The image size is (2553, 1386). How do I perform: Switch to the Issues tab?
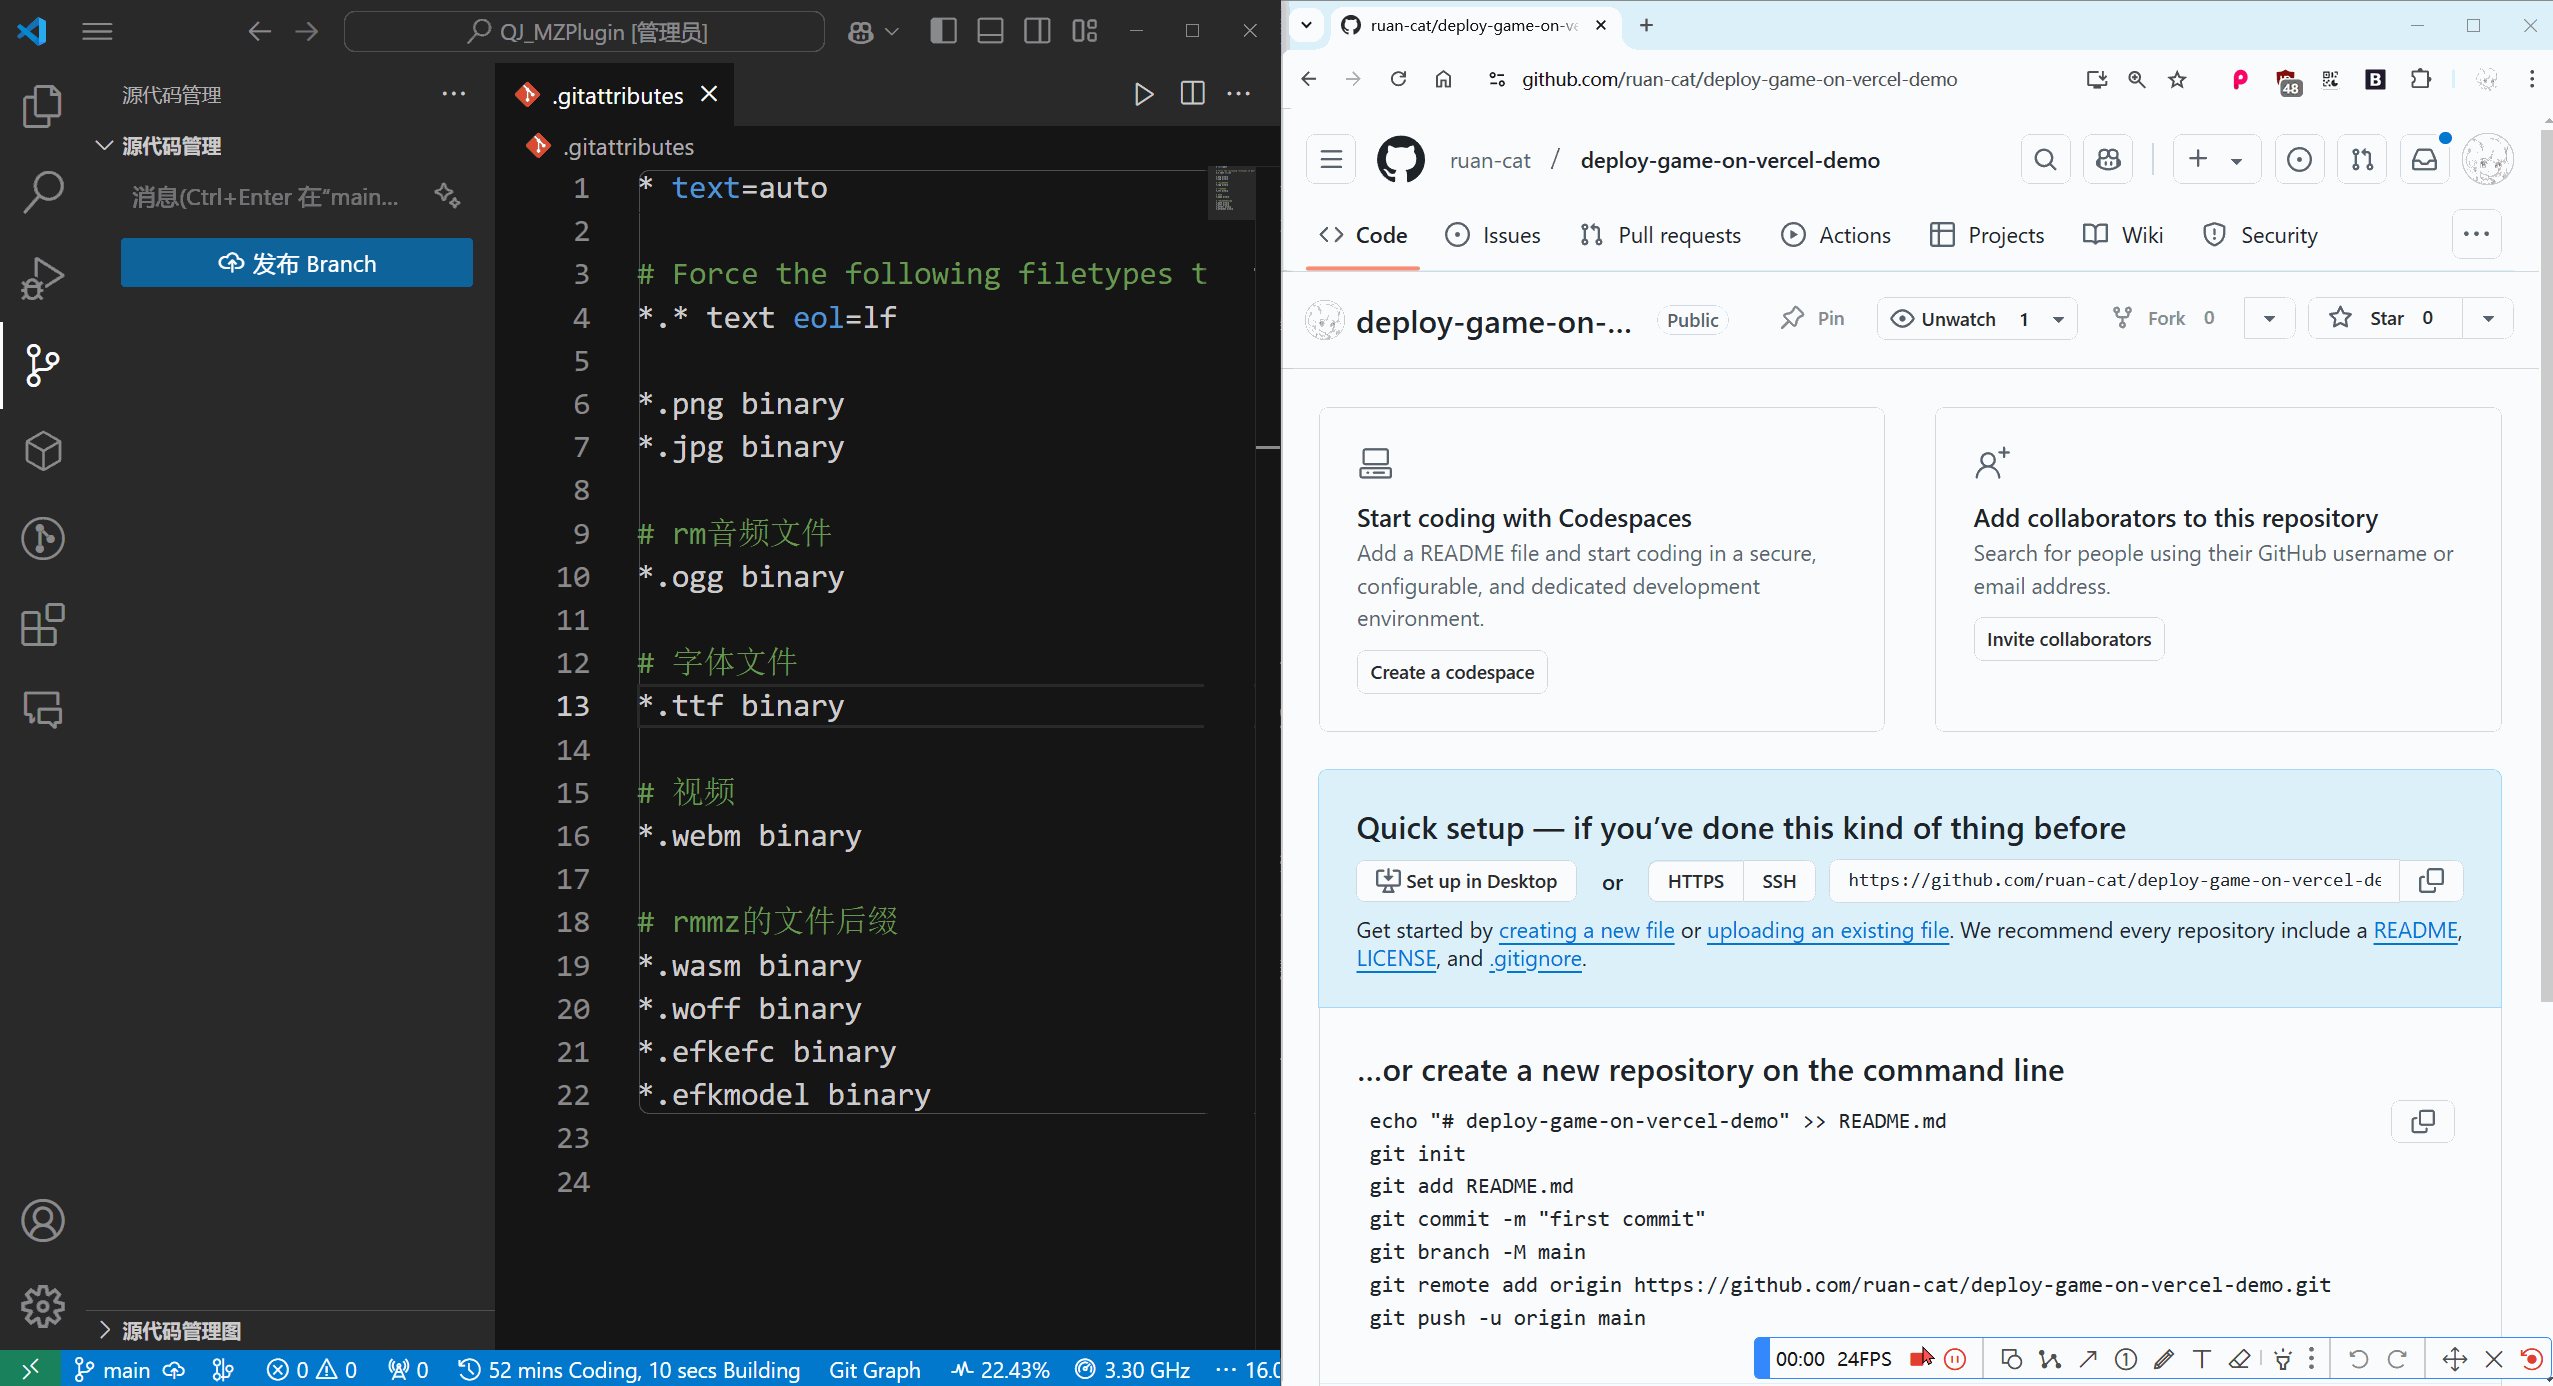click(x=1493, y=235)
